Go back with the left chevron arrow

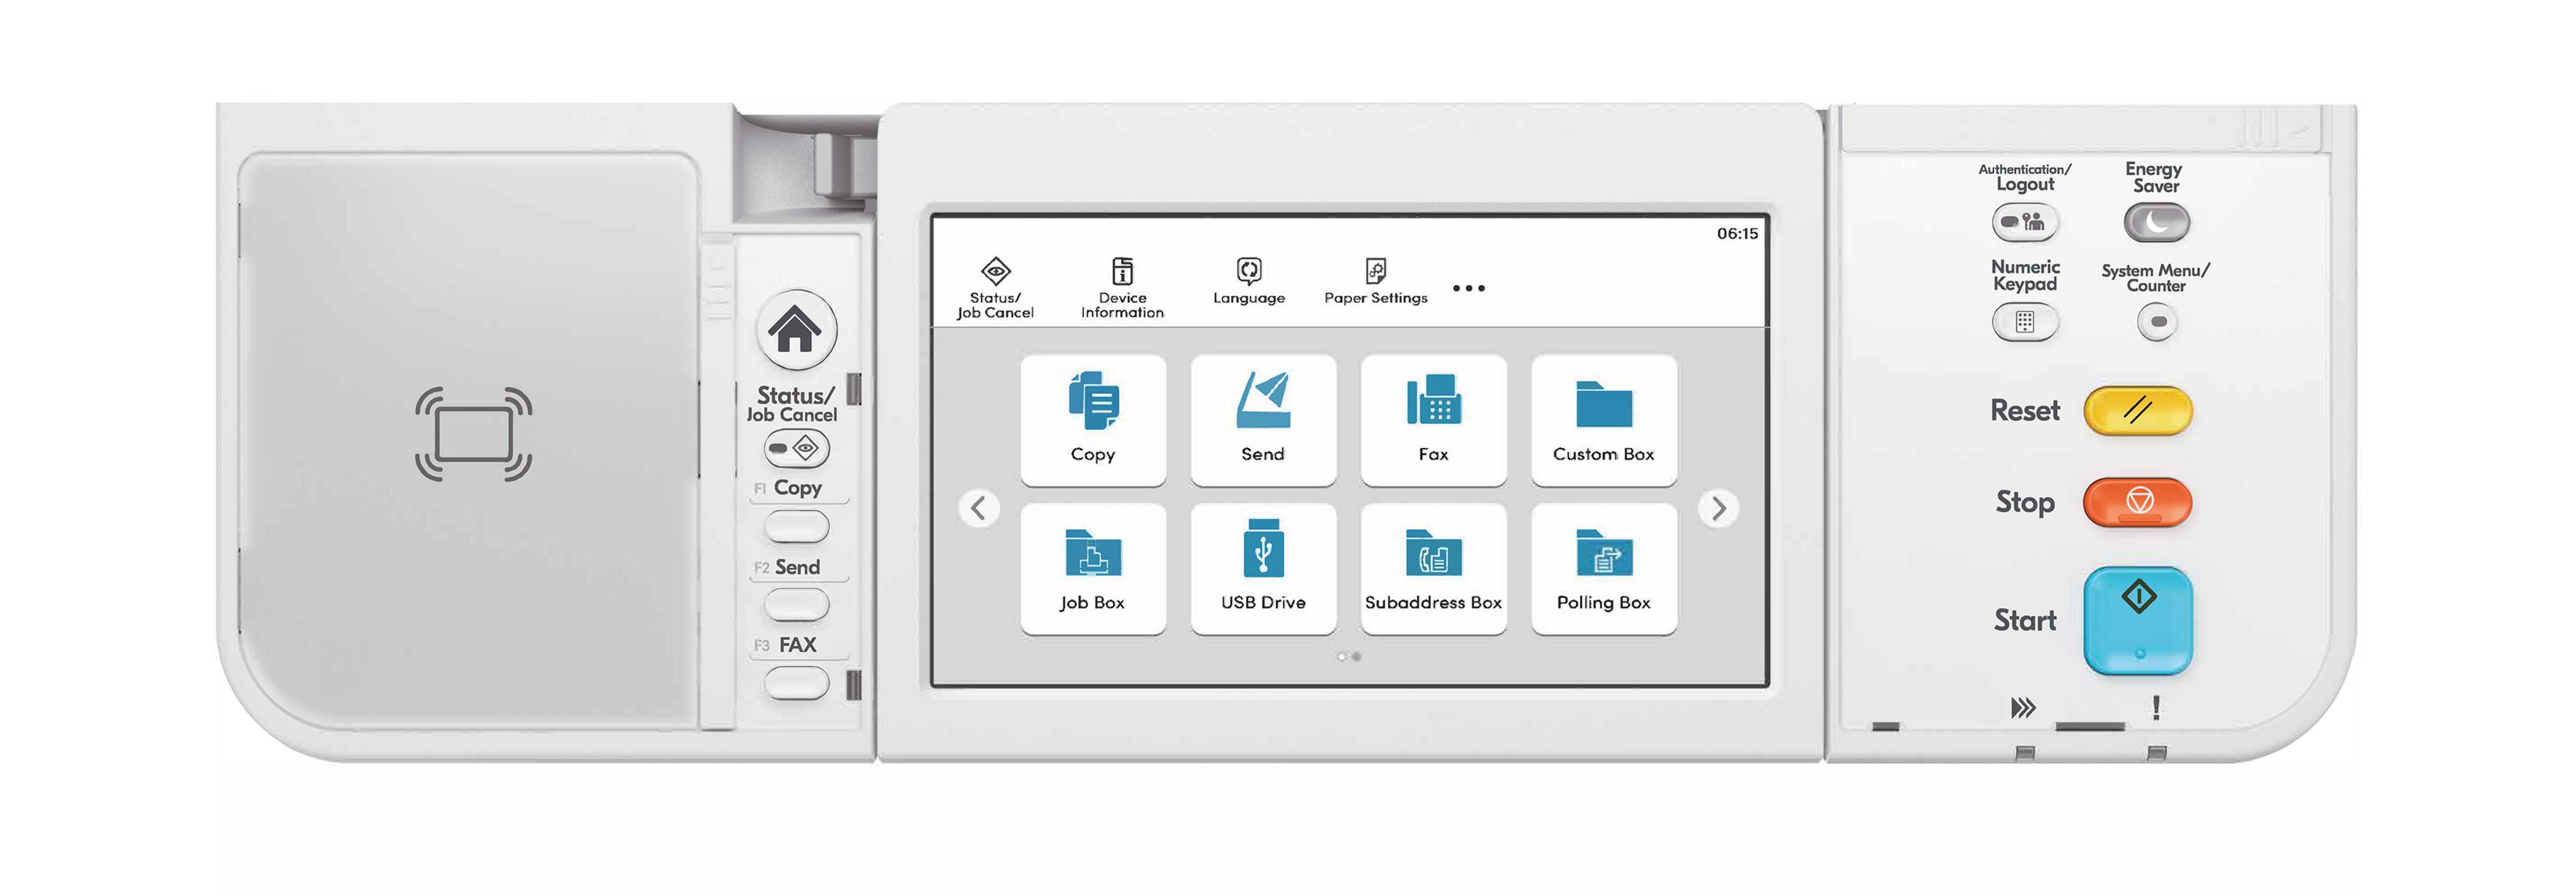978,509
